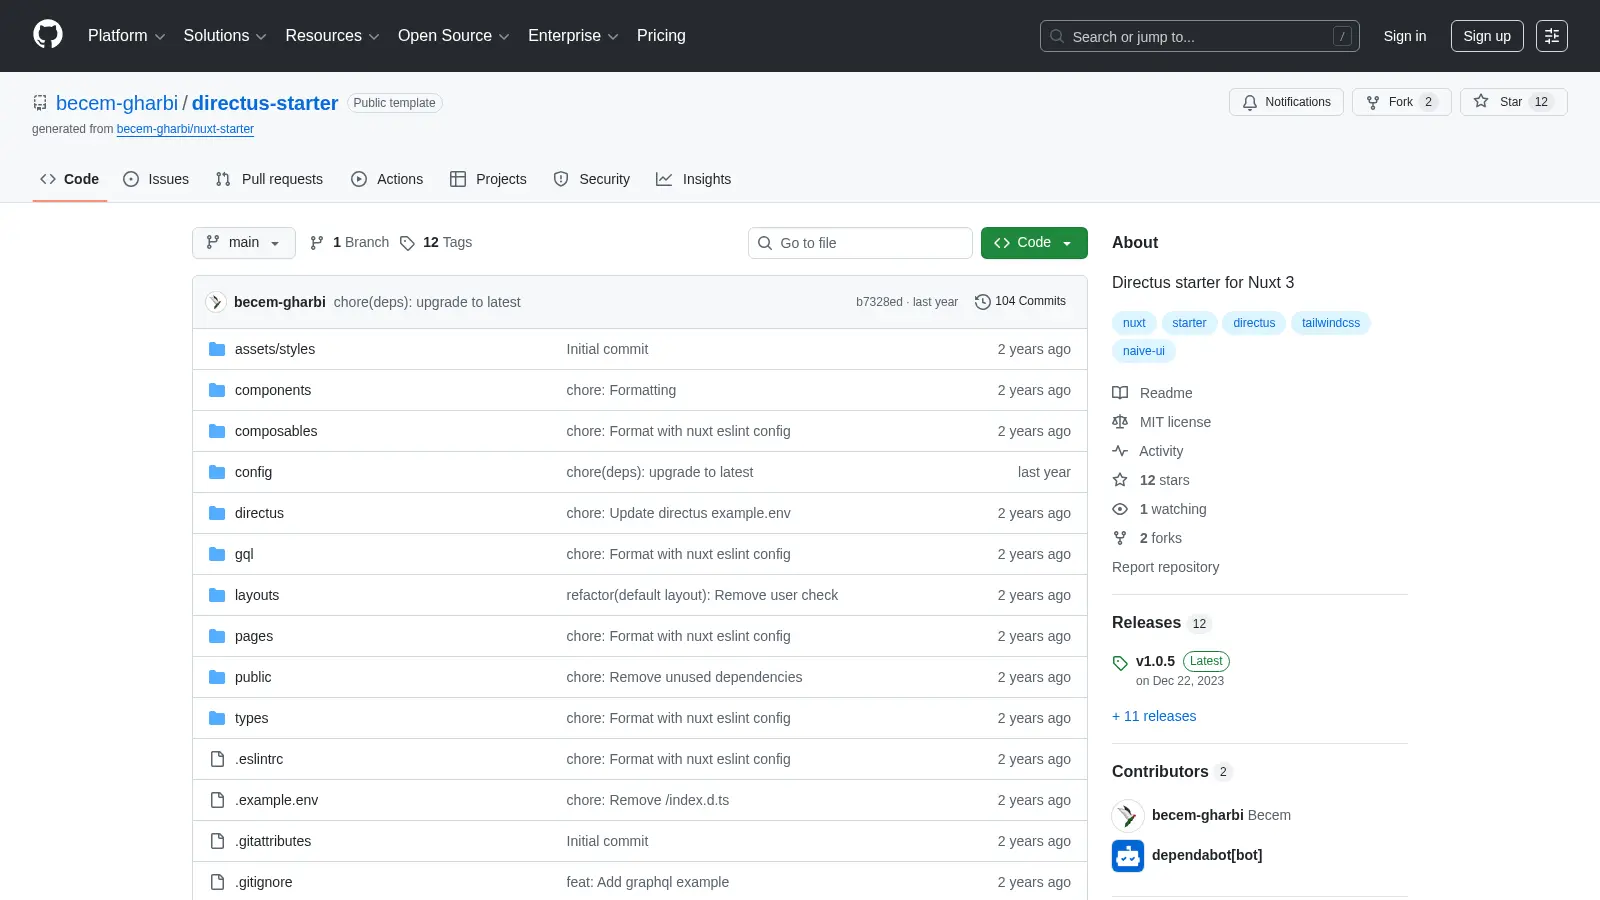
Task: Click the tailwindcss topic tag
Action: [x=1331, y=323]
